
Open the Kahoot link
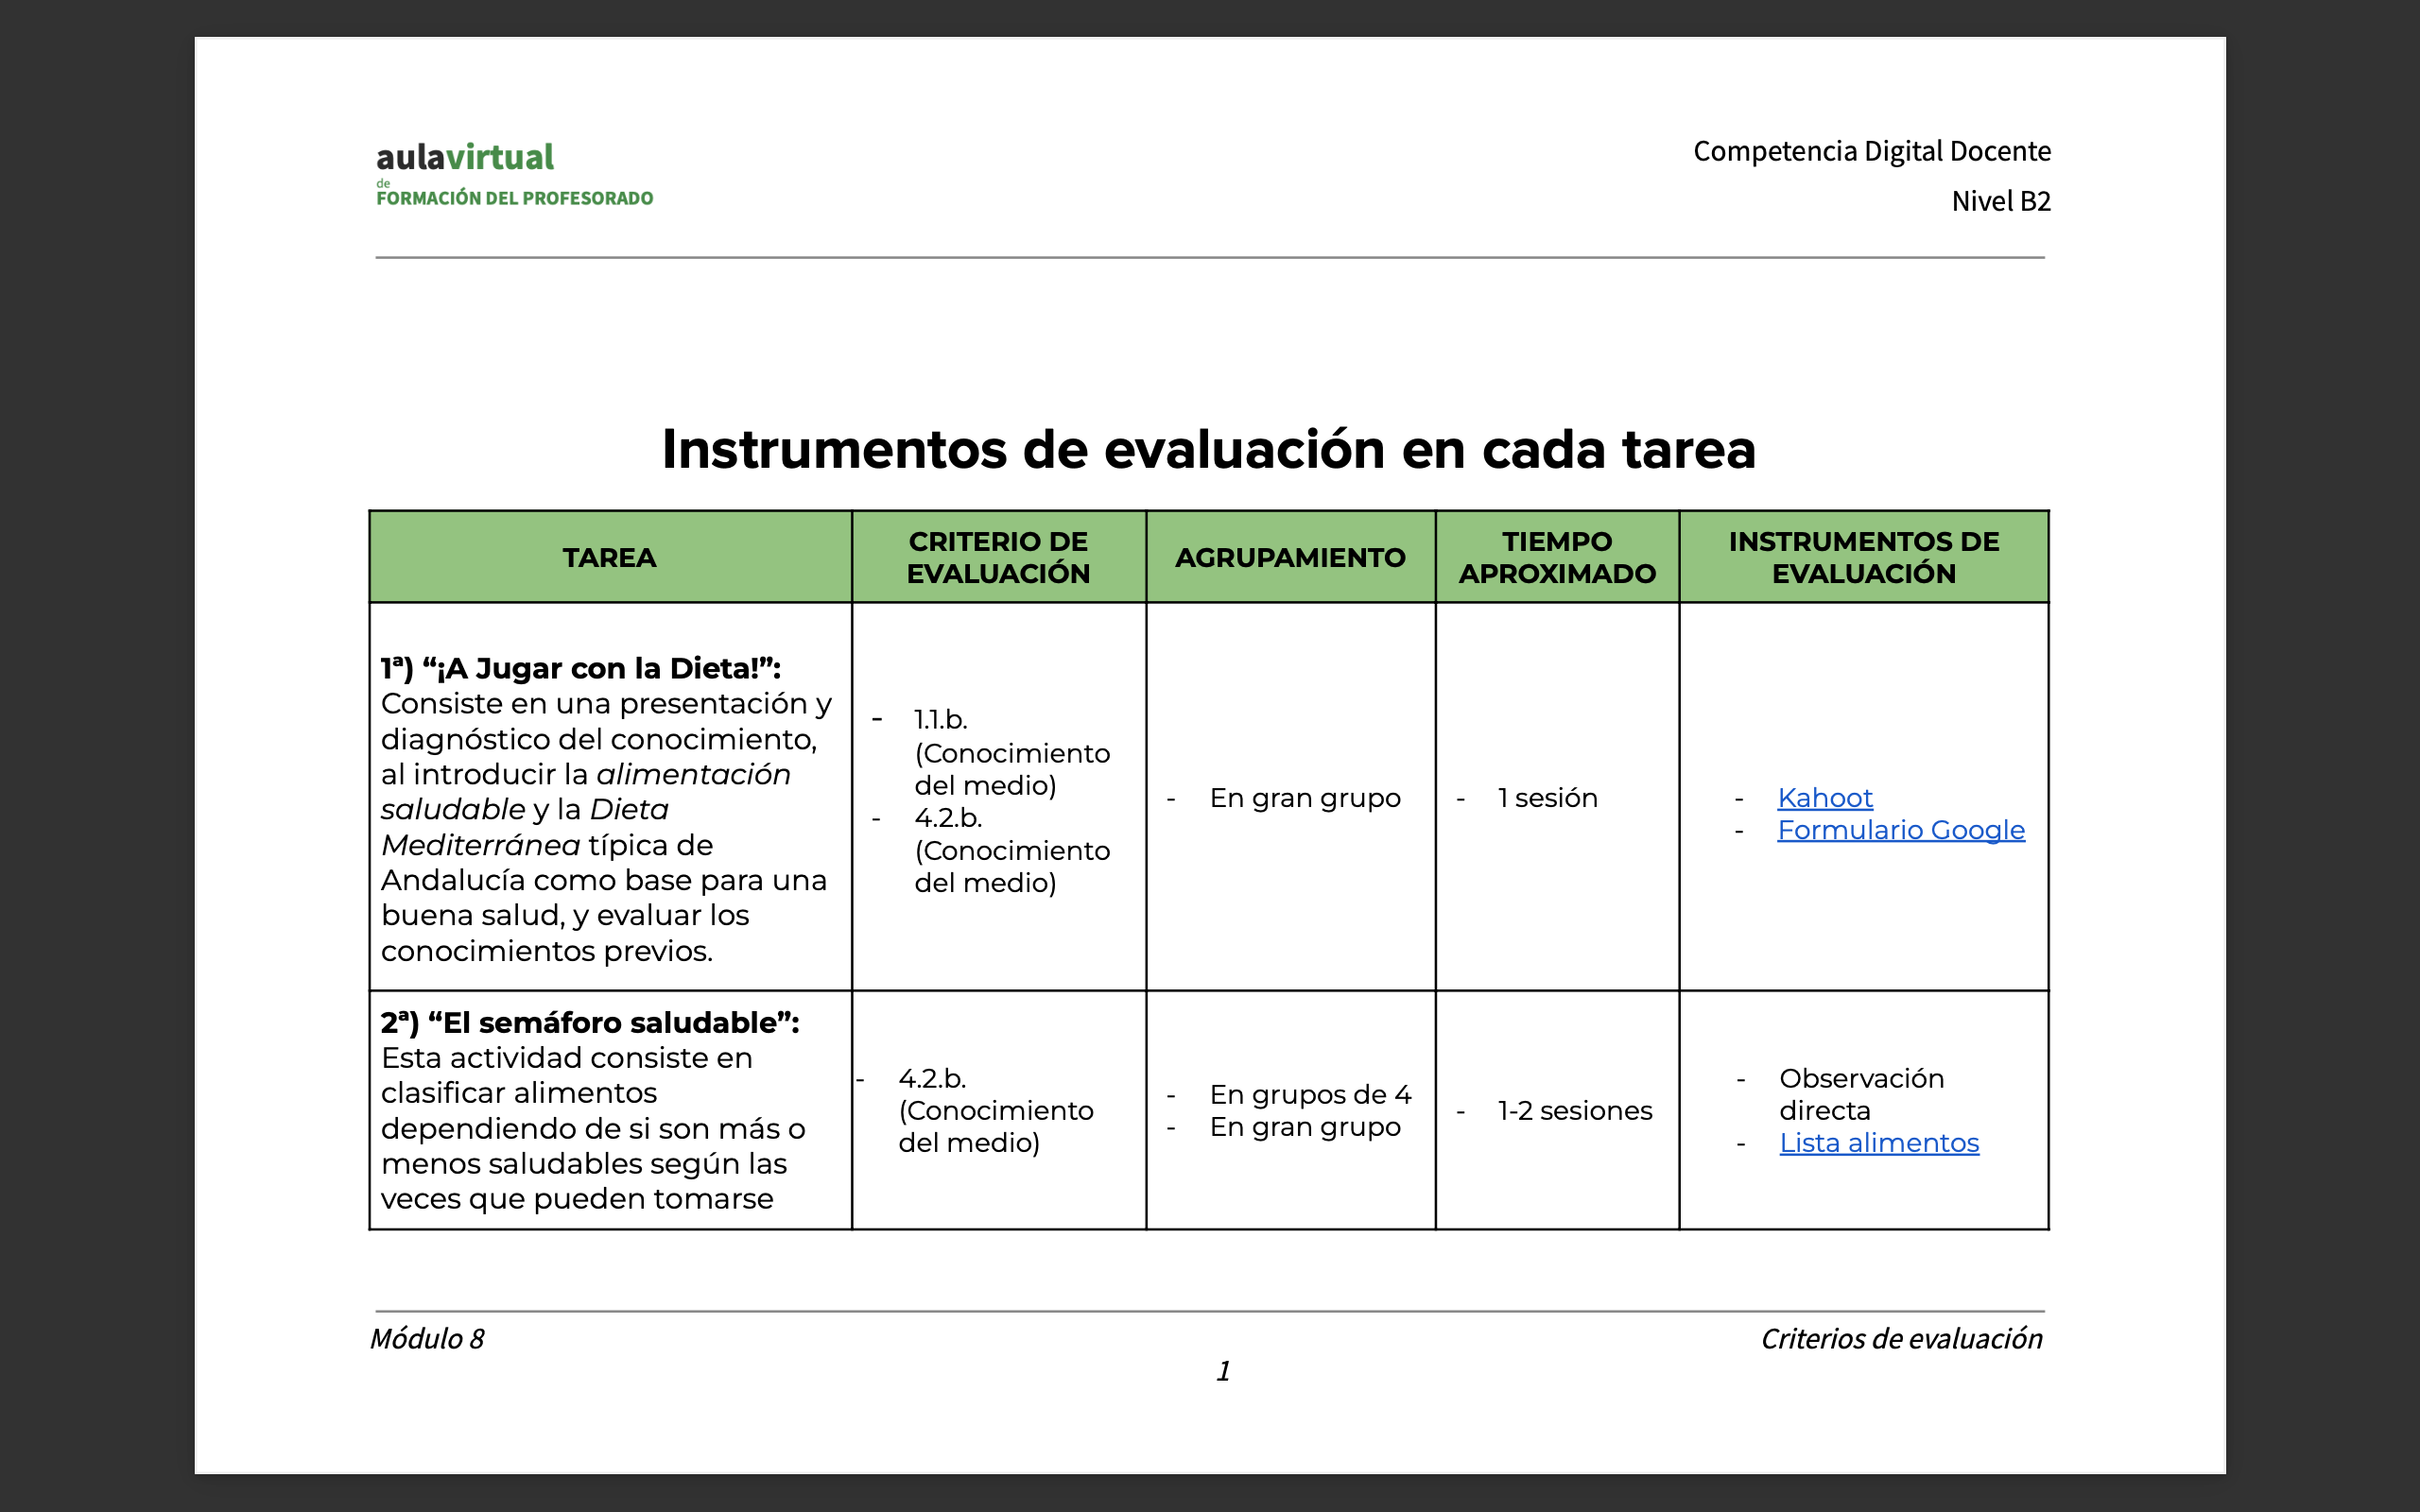click(x=1824, y=798)
